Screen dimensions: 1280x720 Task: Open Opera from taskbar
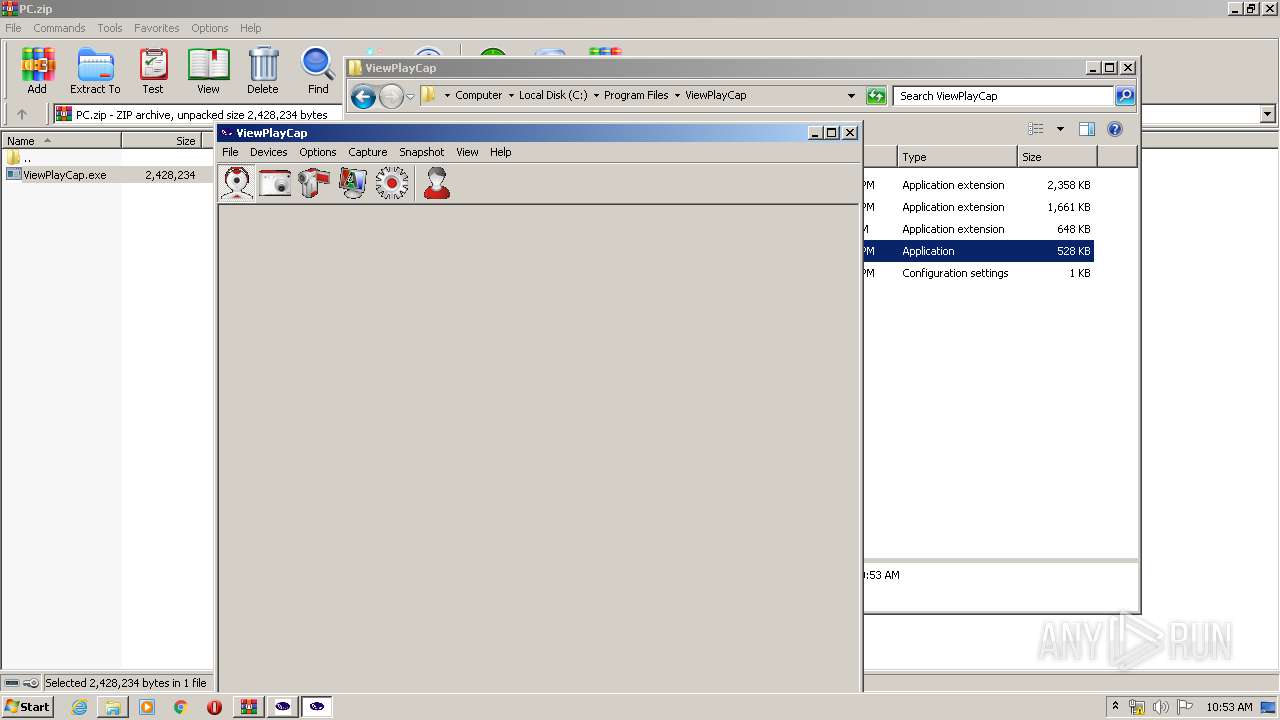[x=214, y=707]
